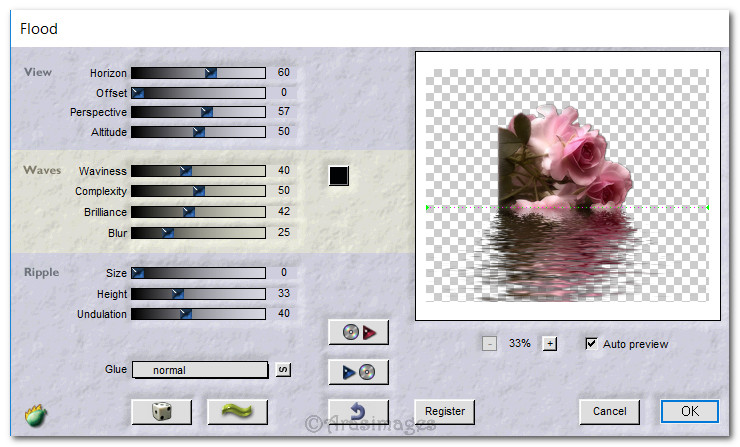This screenshot has height=447, width=740.
Task: Click the Cancel button
Action: (609, 410)
